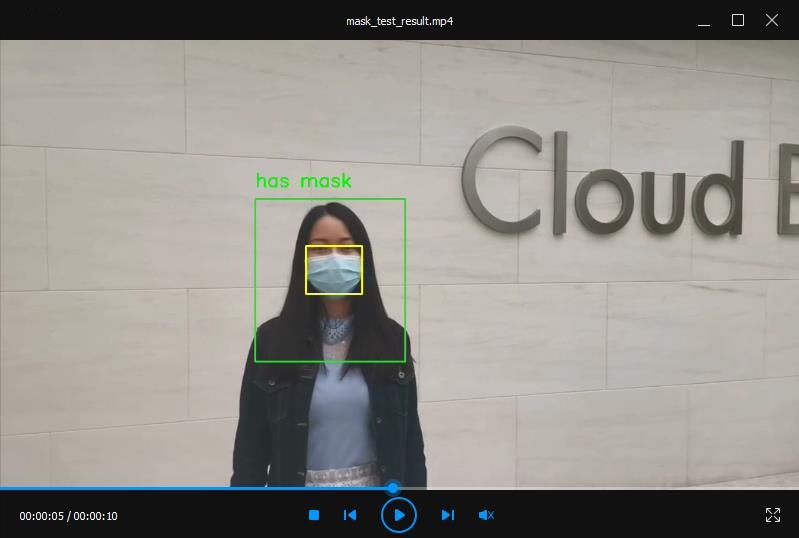Click inside the yellow mask detection box
Image resolution: width=799 pixels, height=538 pixels.
coord(334,270)
